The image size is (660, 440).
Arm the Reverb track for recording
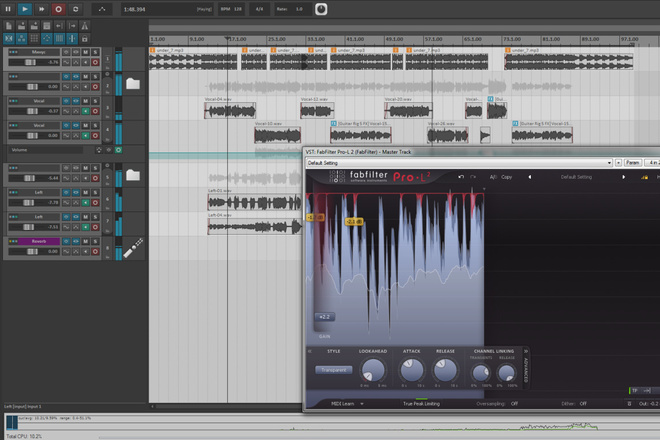point(95,251)
